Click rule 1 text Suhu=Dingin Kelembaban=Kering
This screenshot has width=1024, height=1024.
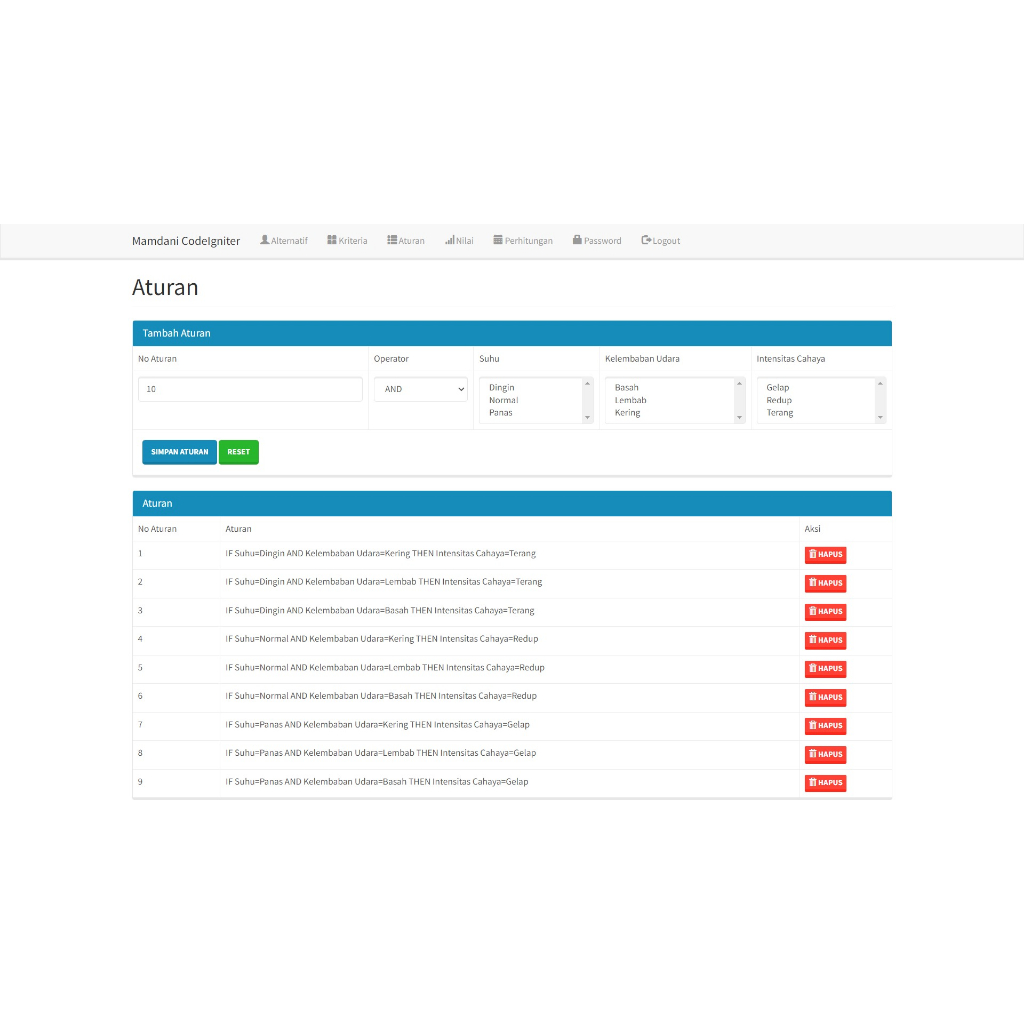pos(381,553)
